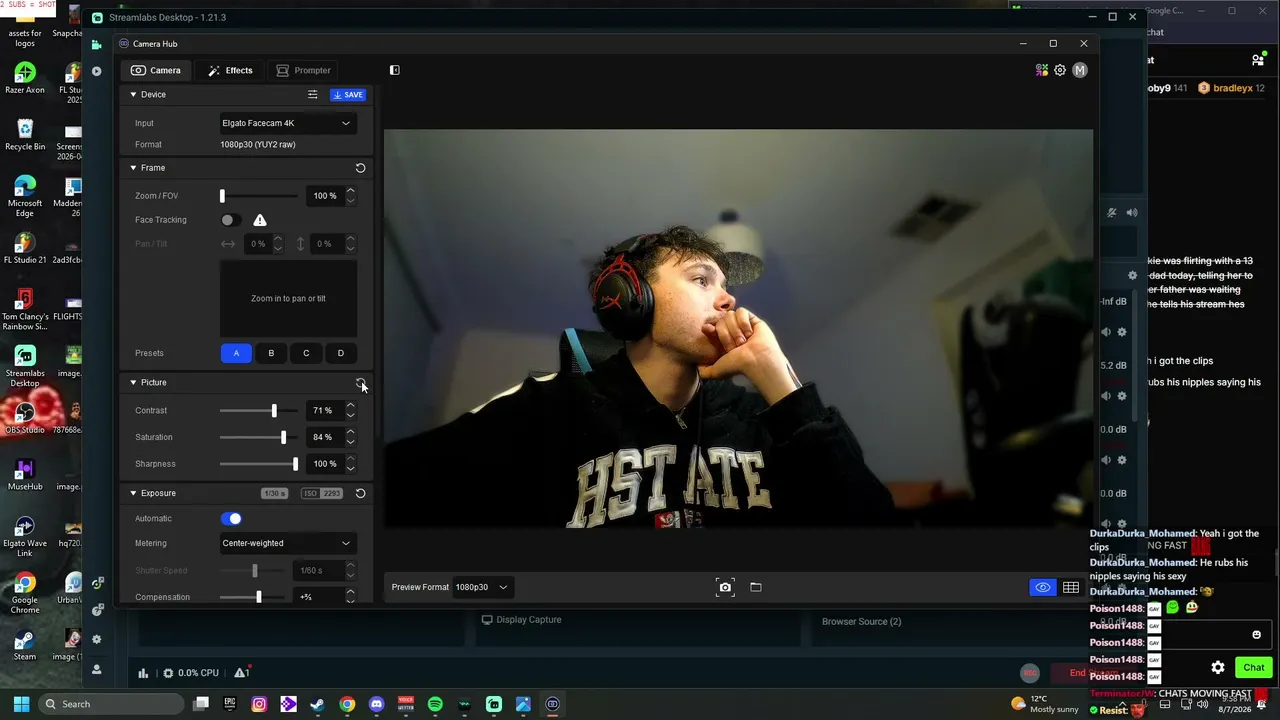This screenshot has height=720, width=1280.
Task: Collapse the Frame section
Action: (133, 168)
